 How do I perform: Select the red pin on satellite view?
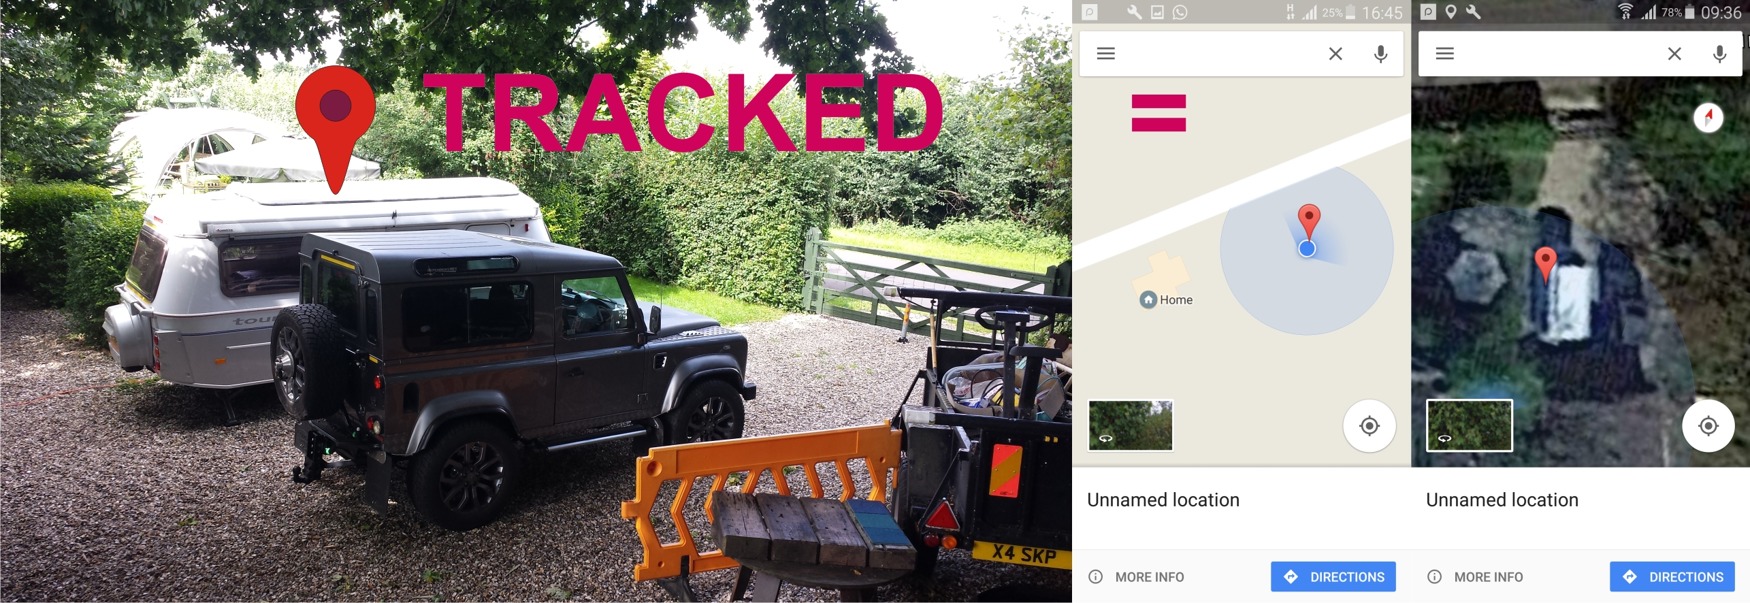click(1545, 263)
